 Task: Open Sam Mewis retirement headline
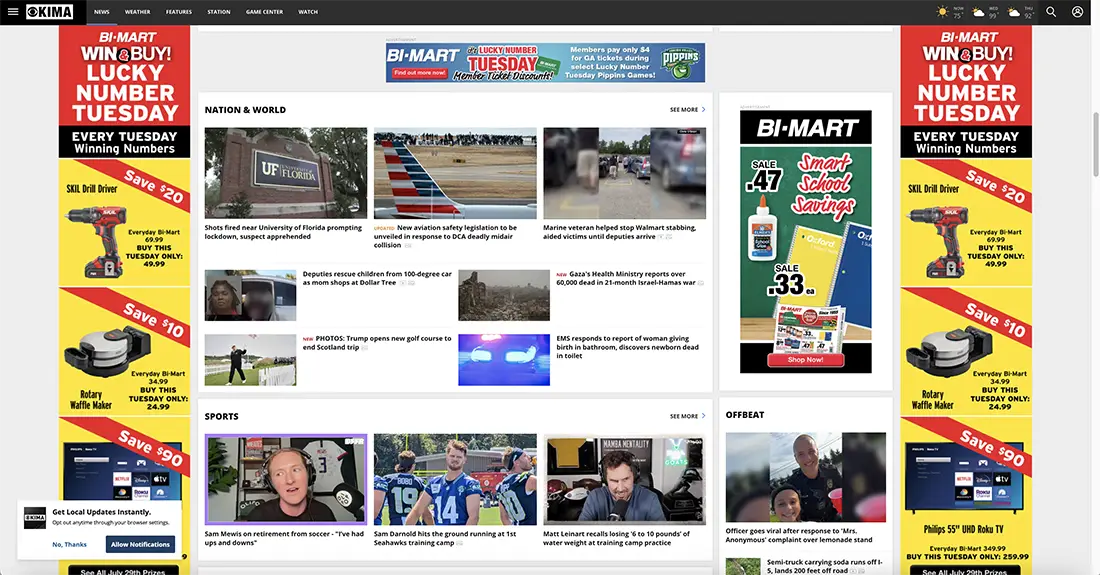click(284, 538)
